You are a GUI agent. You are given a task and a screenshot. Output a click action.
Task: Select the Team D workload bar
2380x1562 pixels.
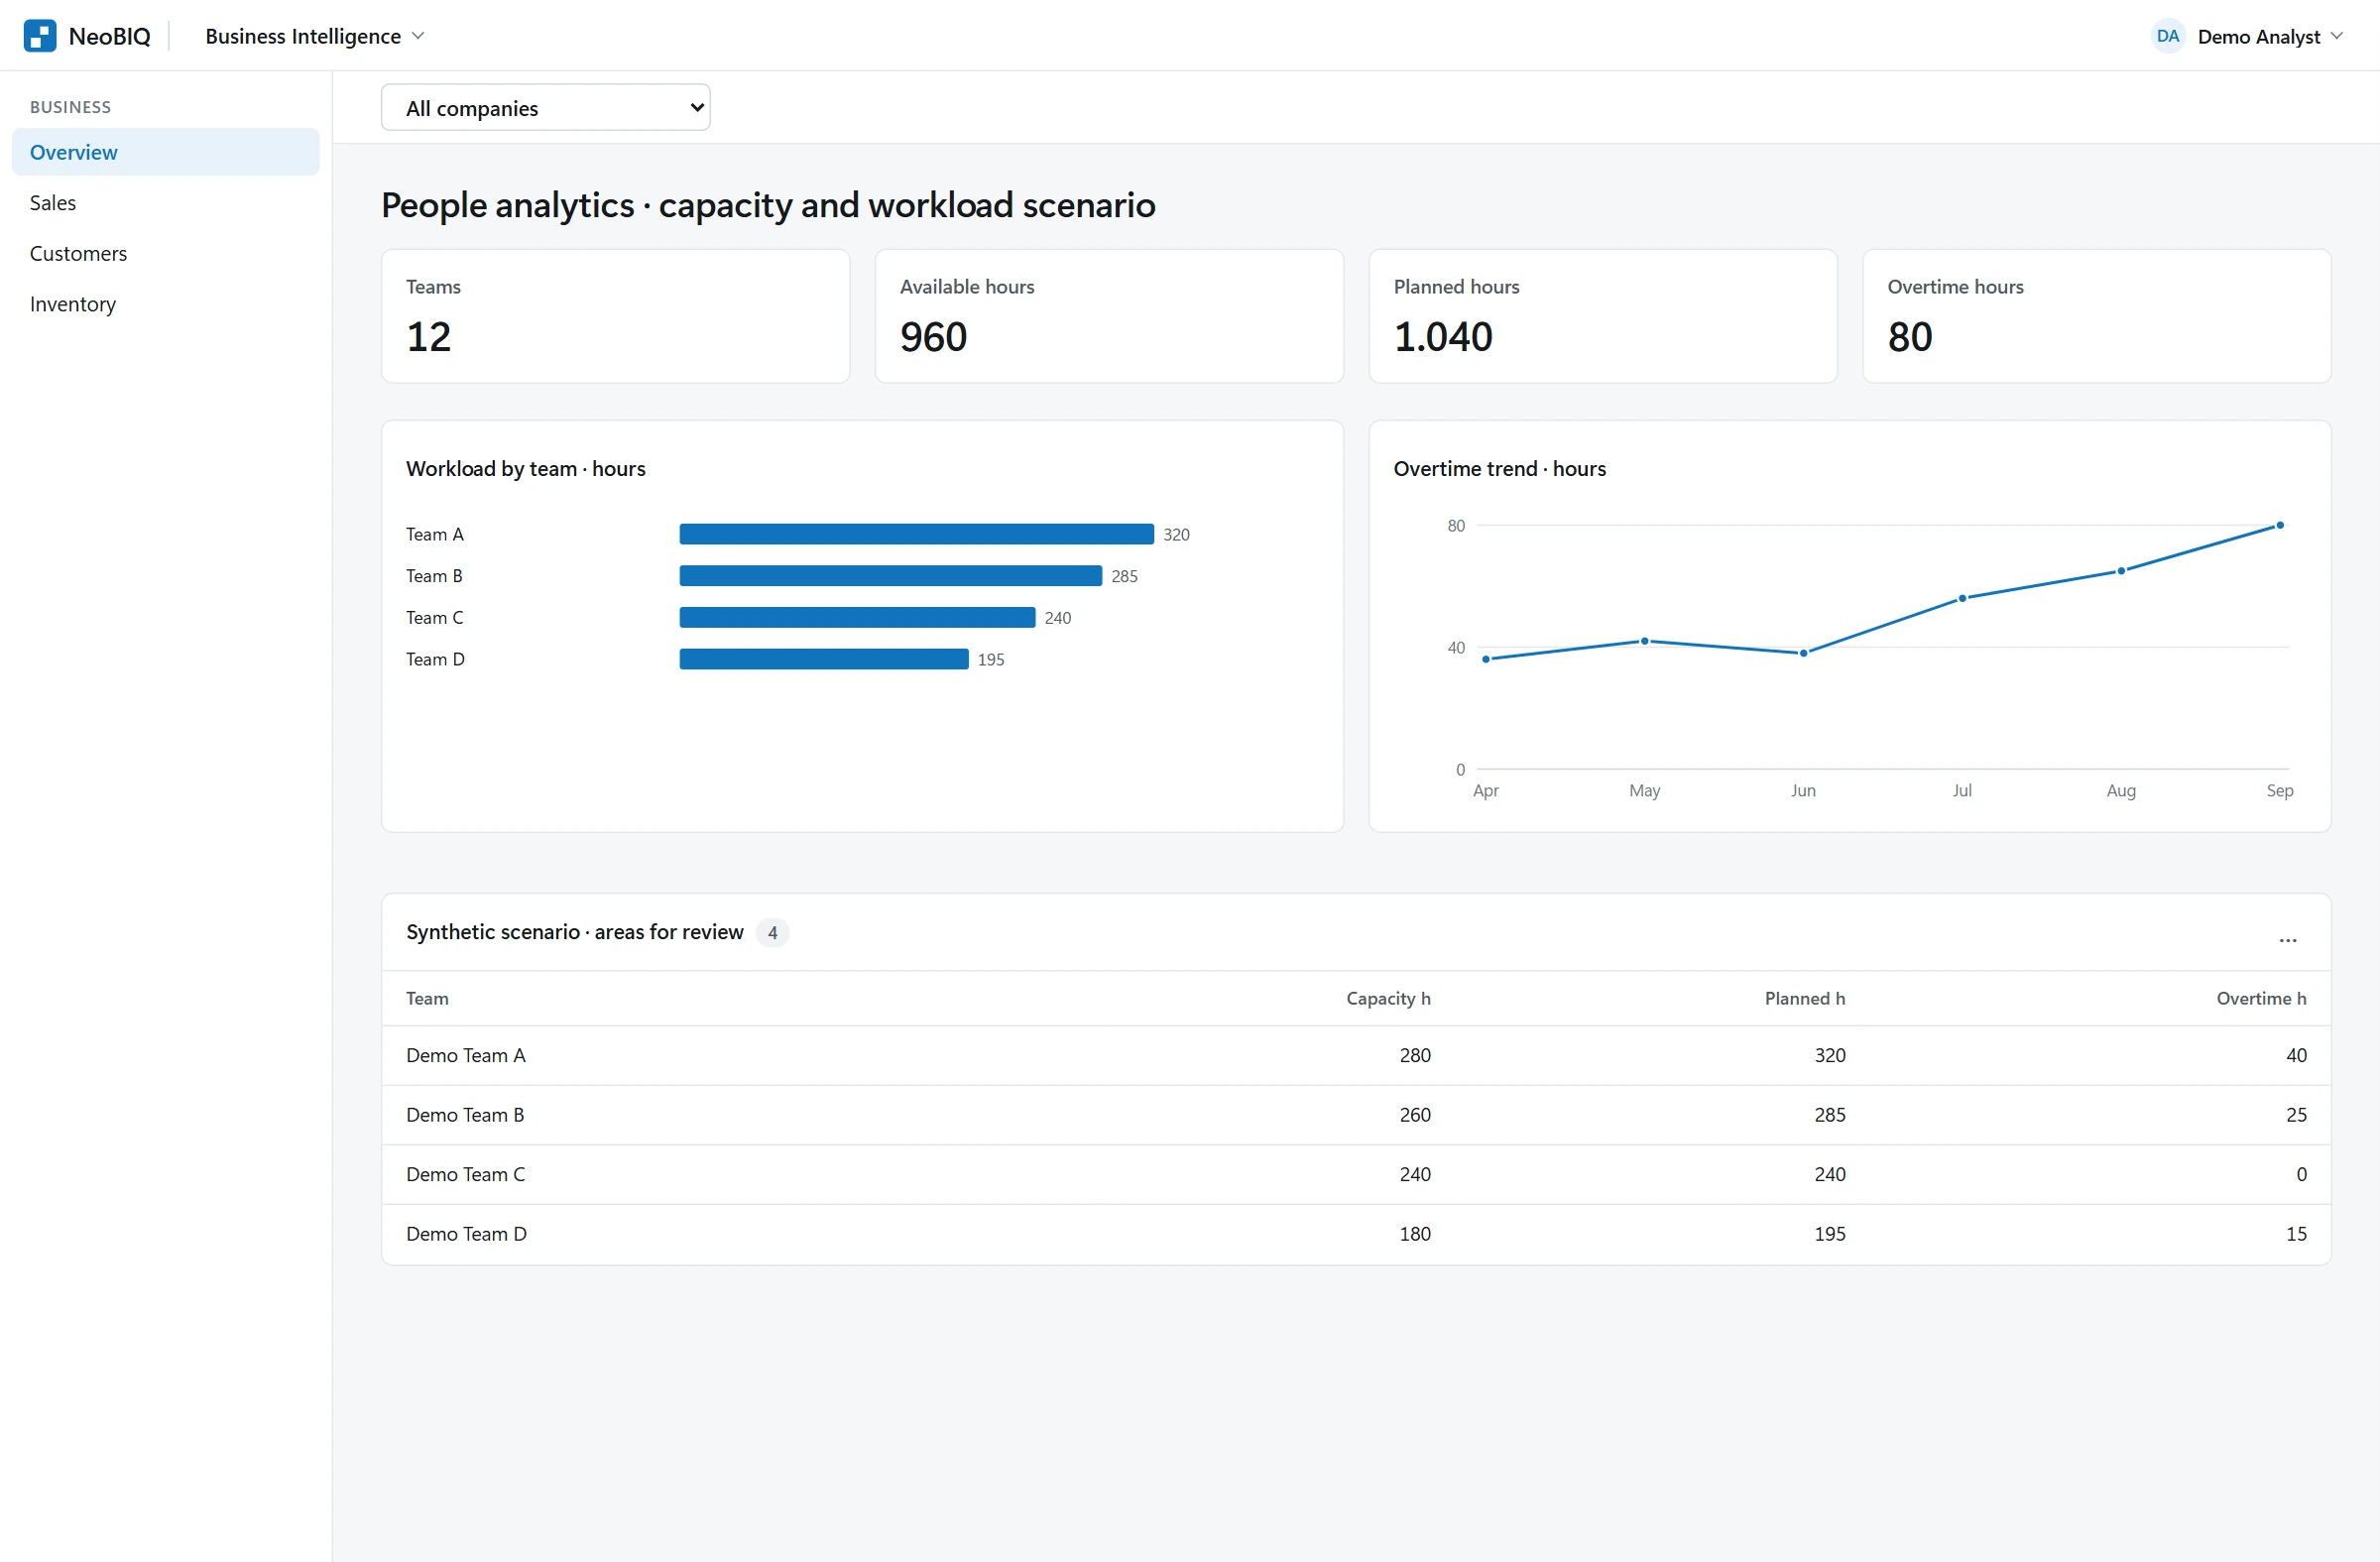tap(824, 659)
